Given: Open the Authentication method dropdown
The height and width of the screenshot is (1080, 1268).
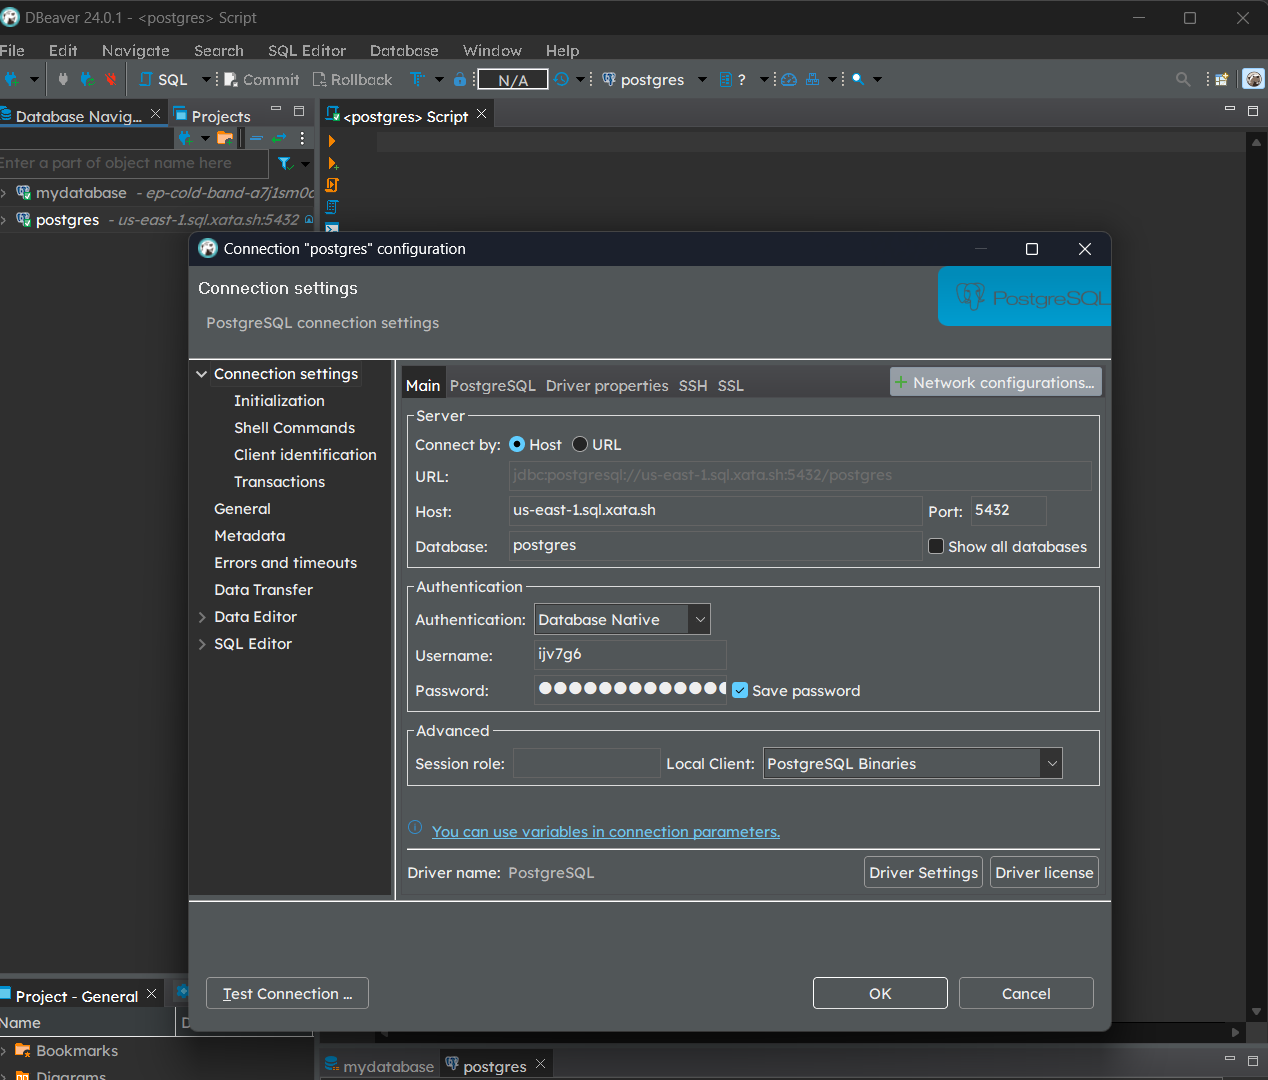Looking at the screenshot, I should (x=700, y=620).
